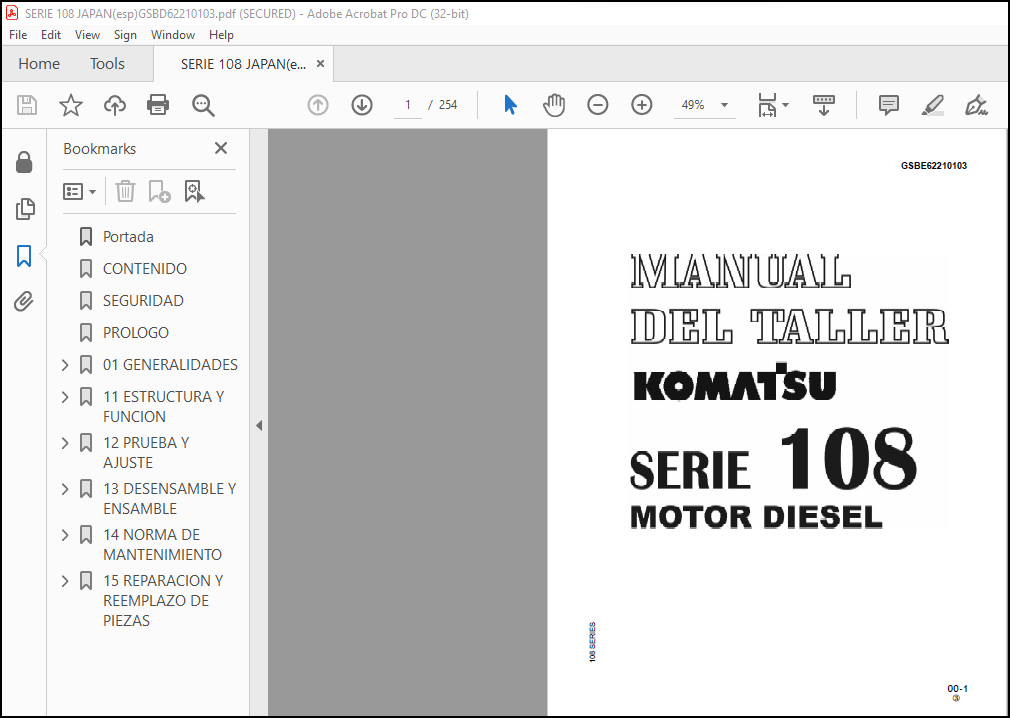Switch to the Tools tab
This screenshot has height=718, width=1010.
click(x=107, y=64)
